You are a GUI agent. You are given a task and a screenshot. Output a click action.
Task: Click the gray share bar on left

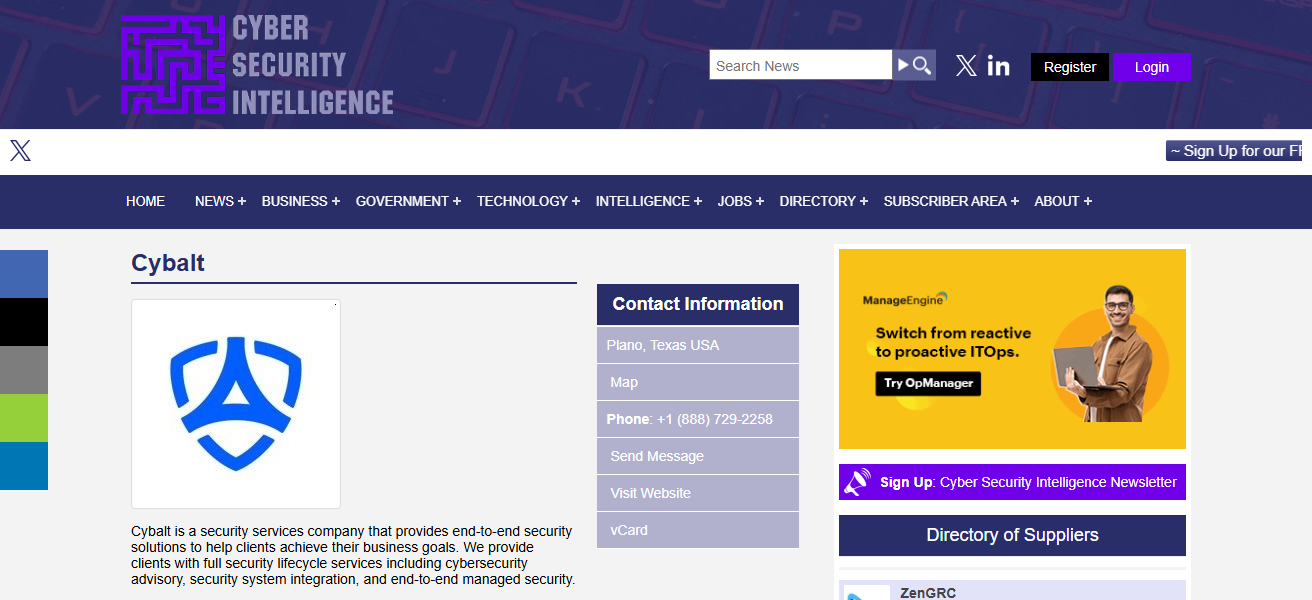click(24, 370)
